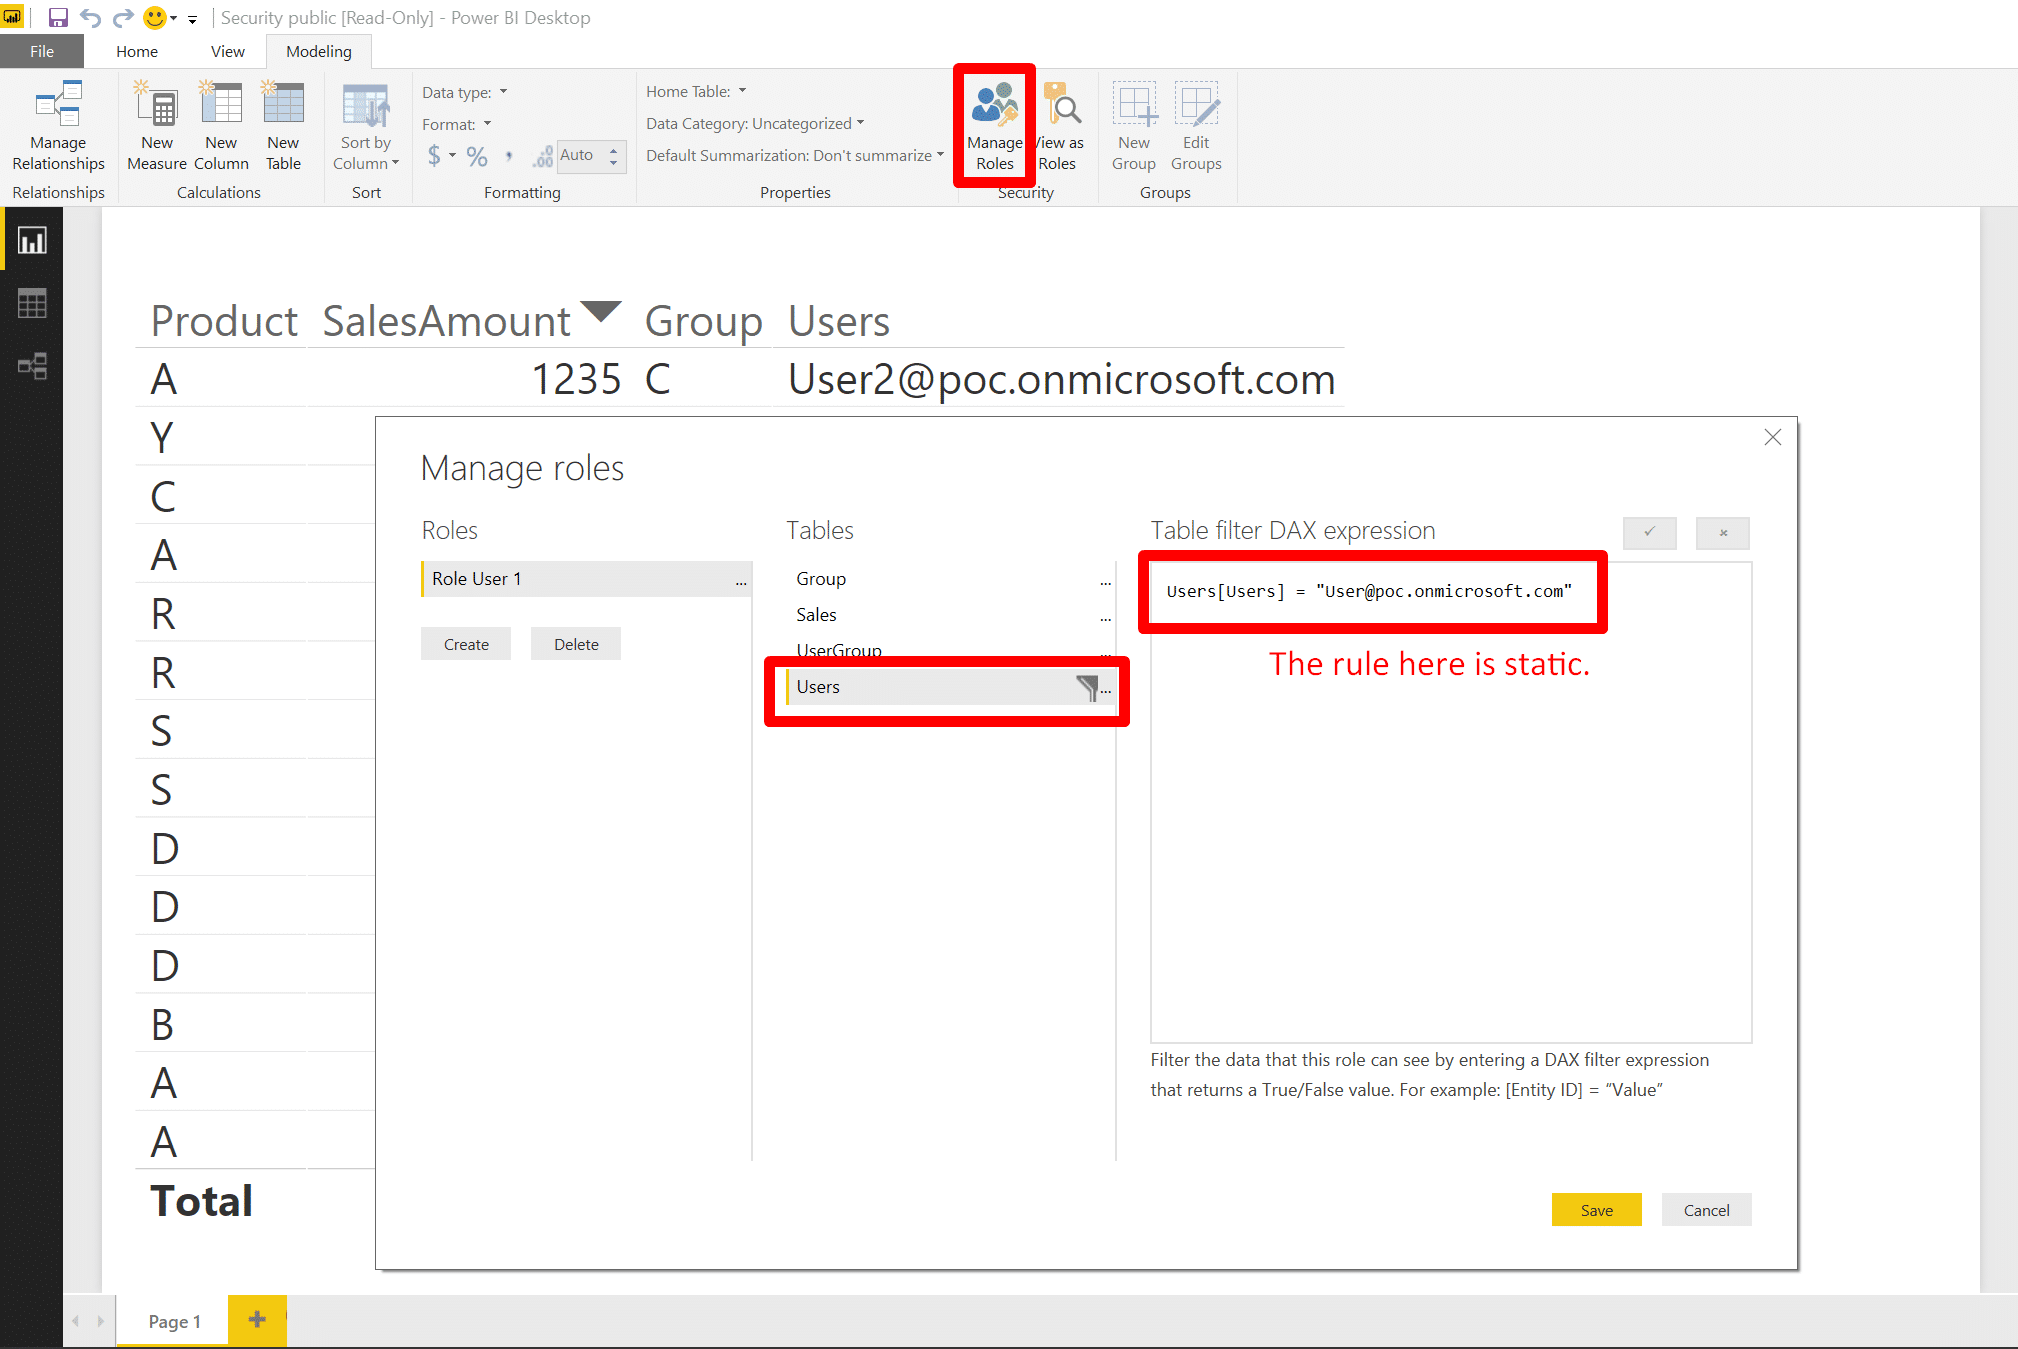Expand the Data Category dropdown
The width and height of the screenshot is (2018, 1349).
(755, 123)
